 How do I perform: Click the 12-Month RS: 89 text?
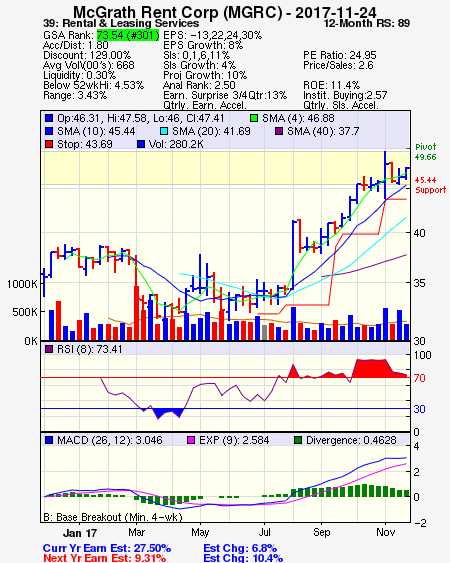pyautogui.click(x=367, y=23)
